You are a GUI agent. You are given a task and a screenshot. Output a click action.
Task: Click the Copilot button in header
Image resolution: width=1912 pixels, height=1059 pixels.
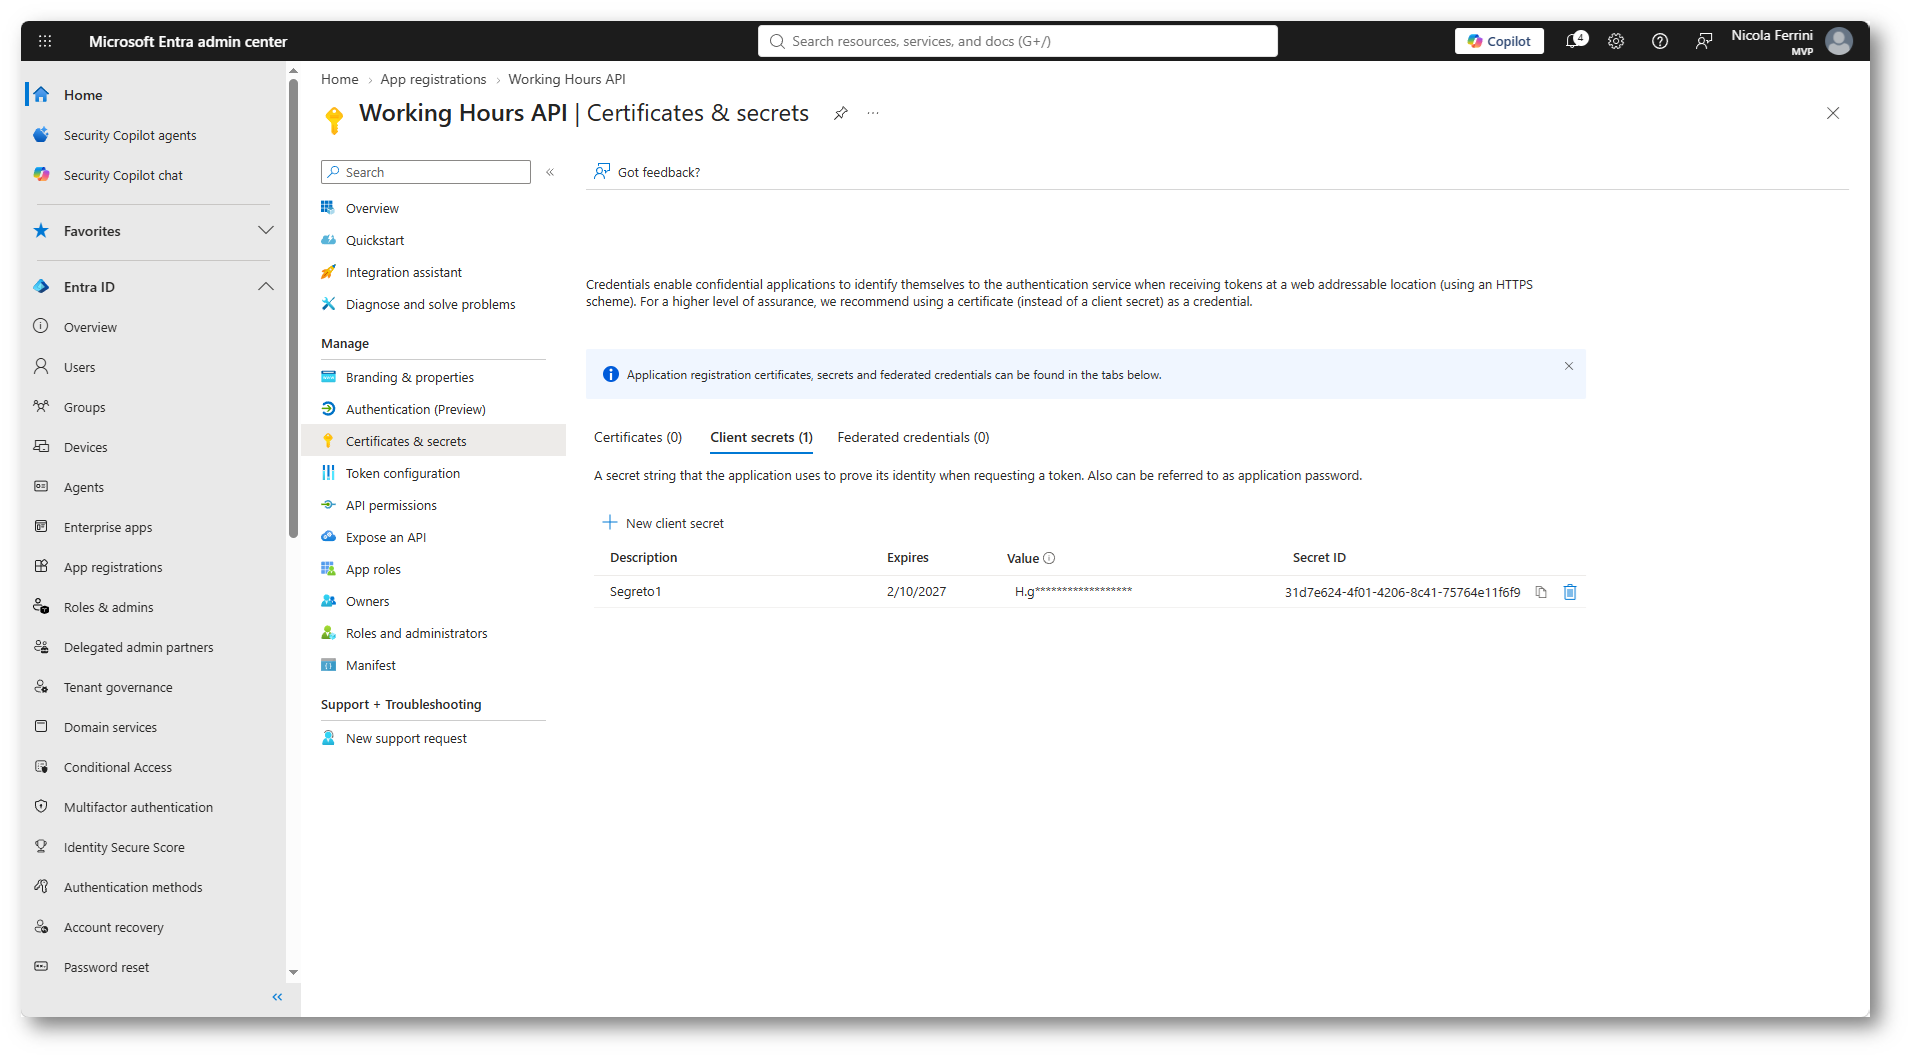pos(1499,41)
